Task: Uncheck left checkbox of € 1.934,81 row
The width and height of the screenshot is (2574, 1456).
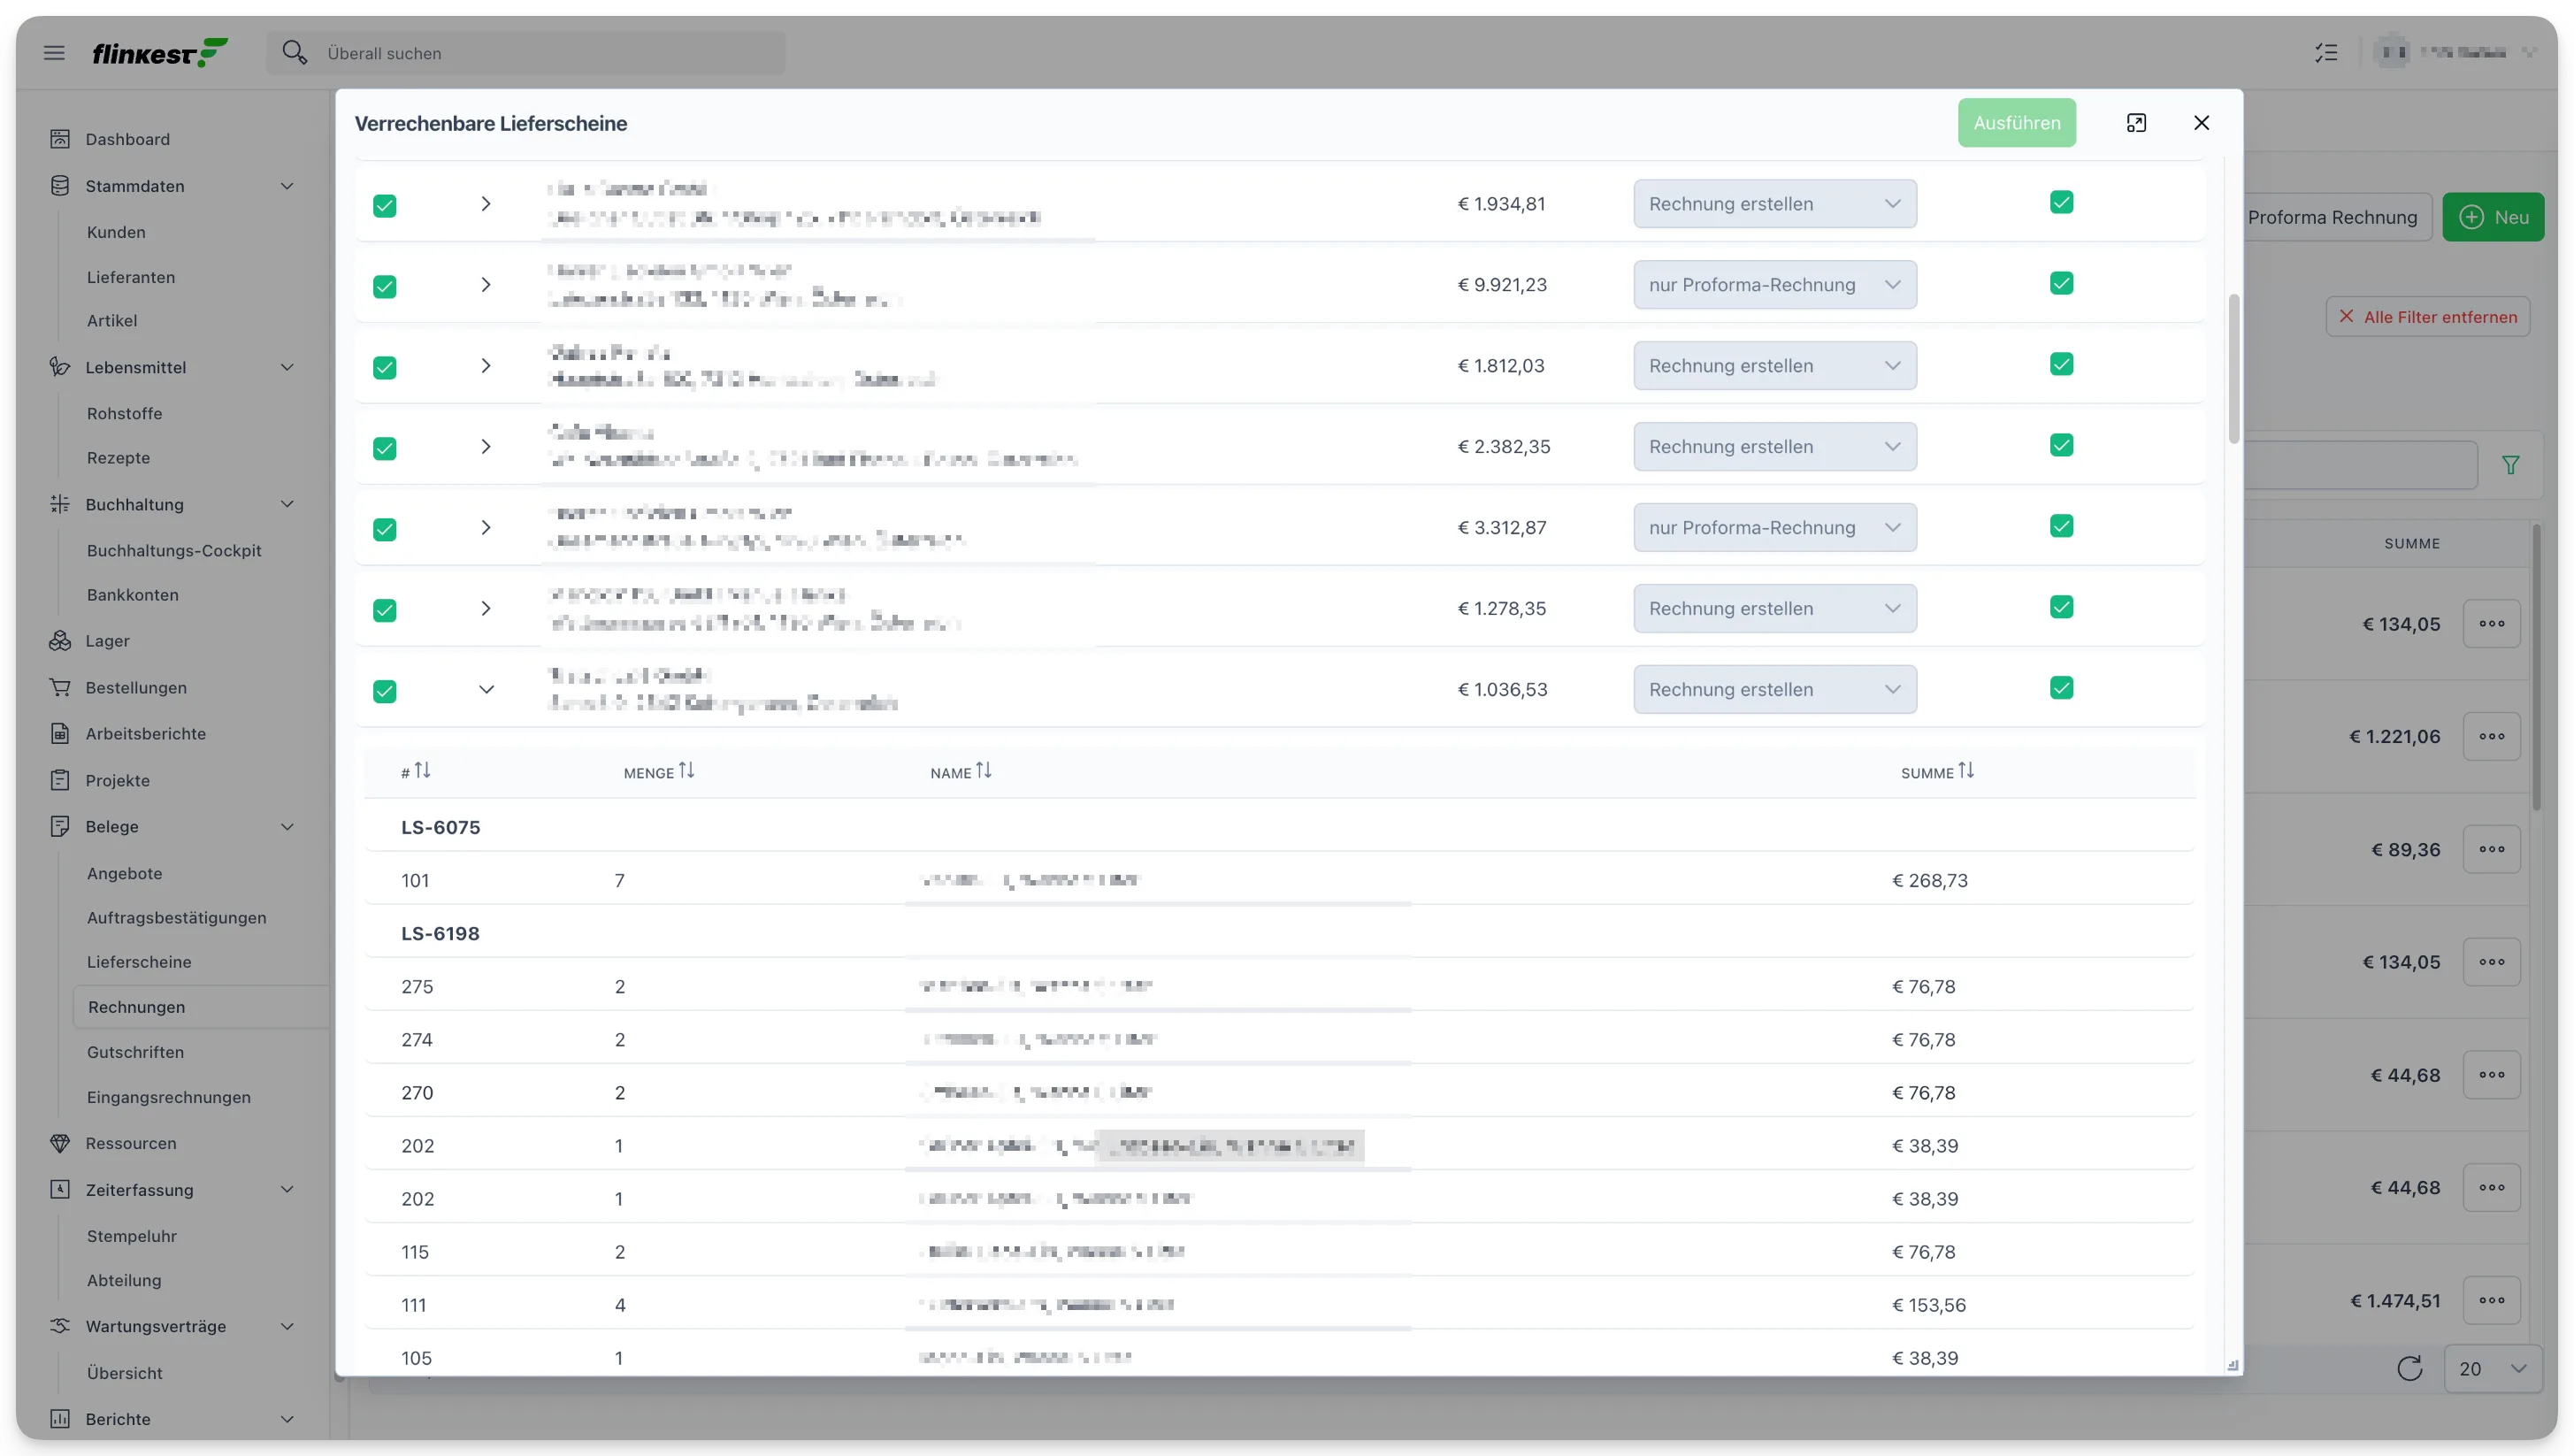Action: click(x=384, y=206)
